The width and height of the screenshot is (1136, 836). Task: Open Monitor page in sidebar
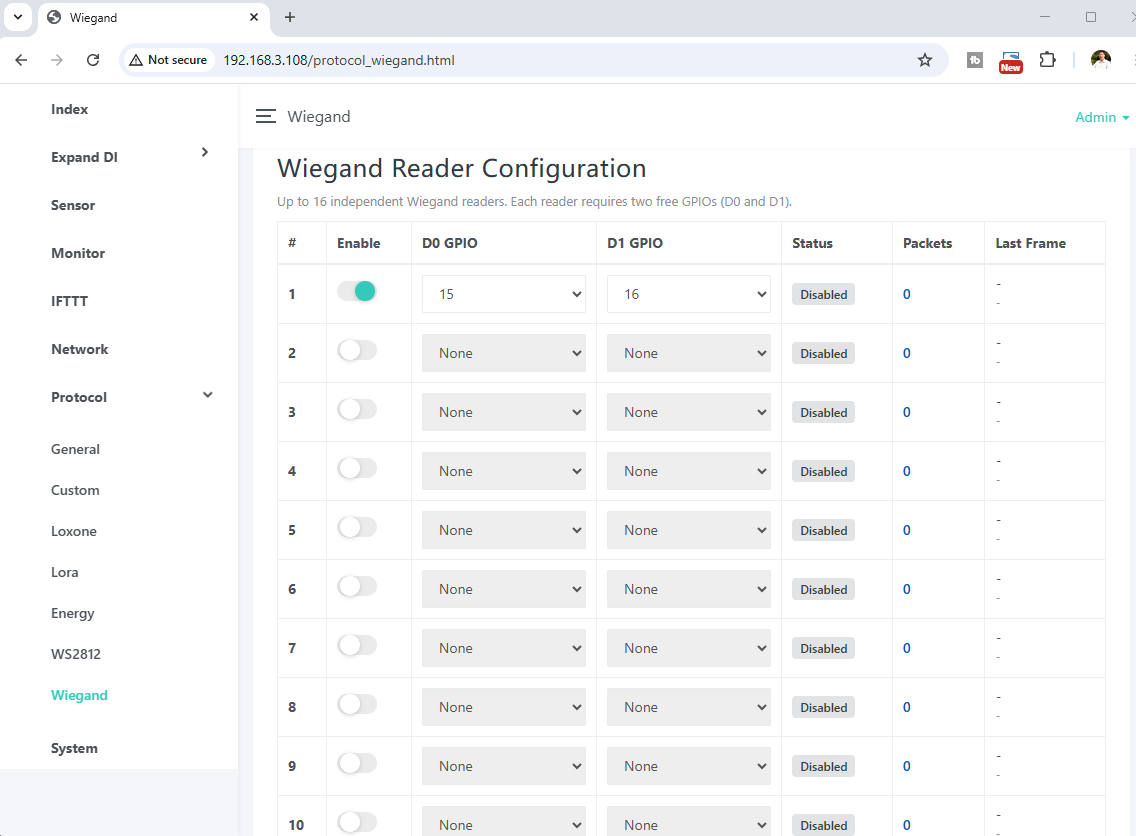[78, 253]
